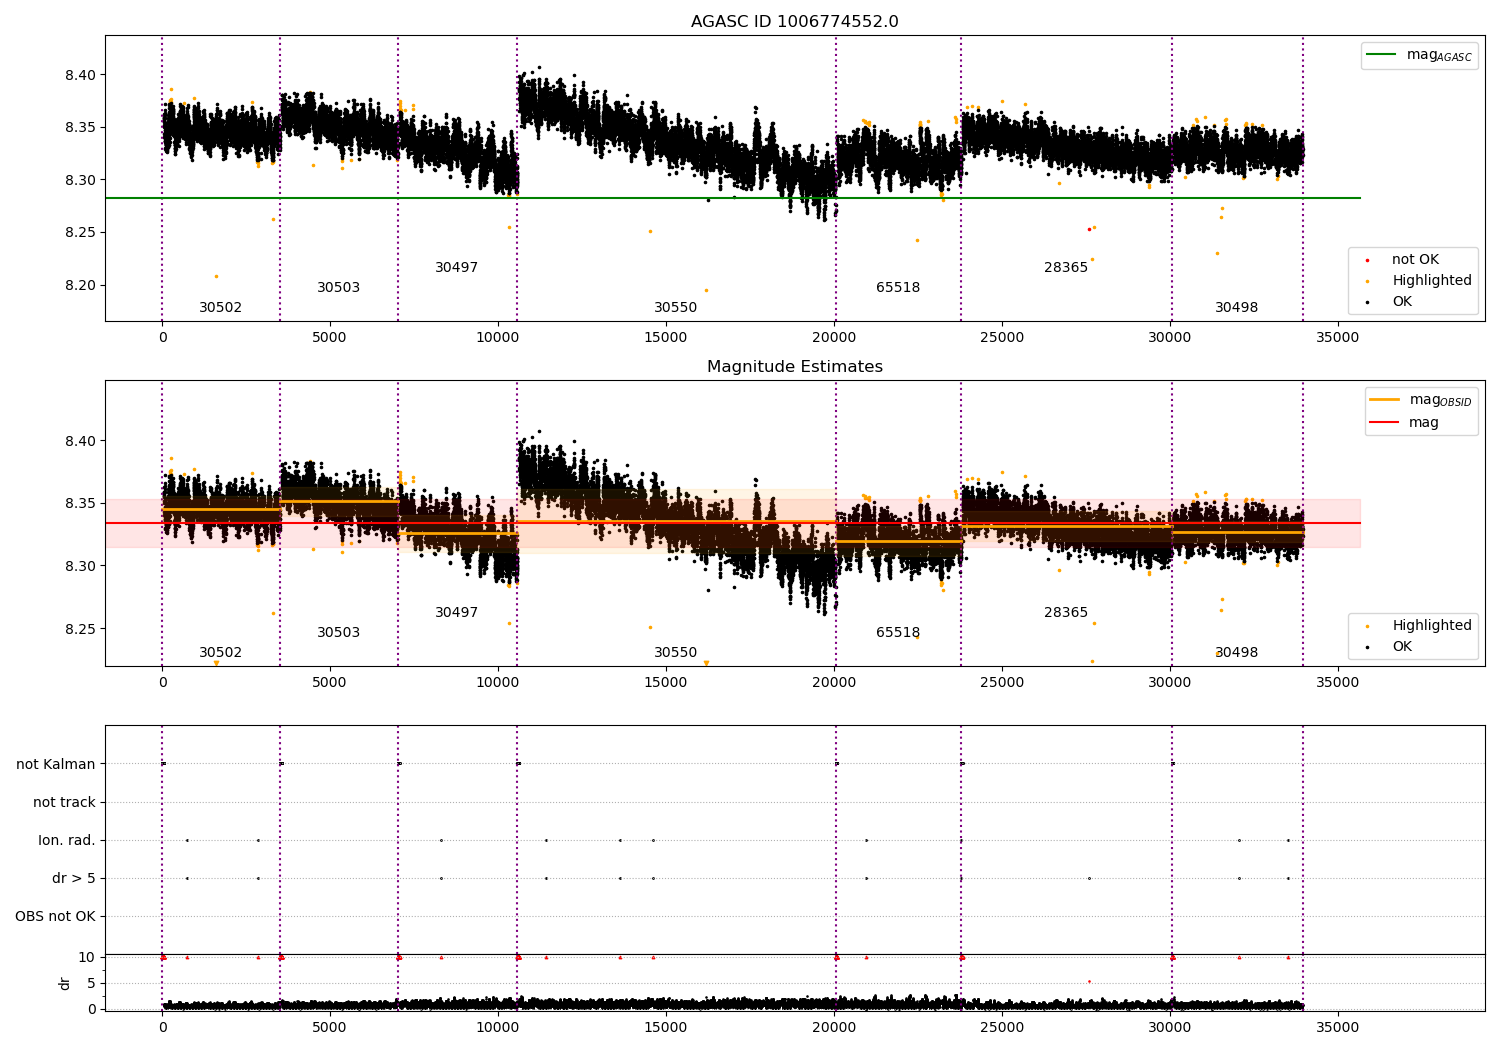The width and height of the screenshot is (1500, 1050).
Task: Click obsid label 30502 in top plot
Action: (220, 308)
